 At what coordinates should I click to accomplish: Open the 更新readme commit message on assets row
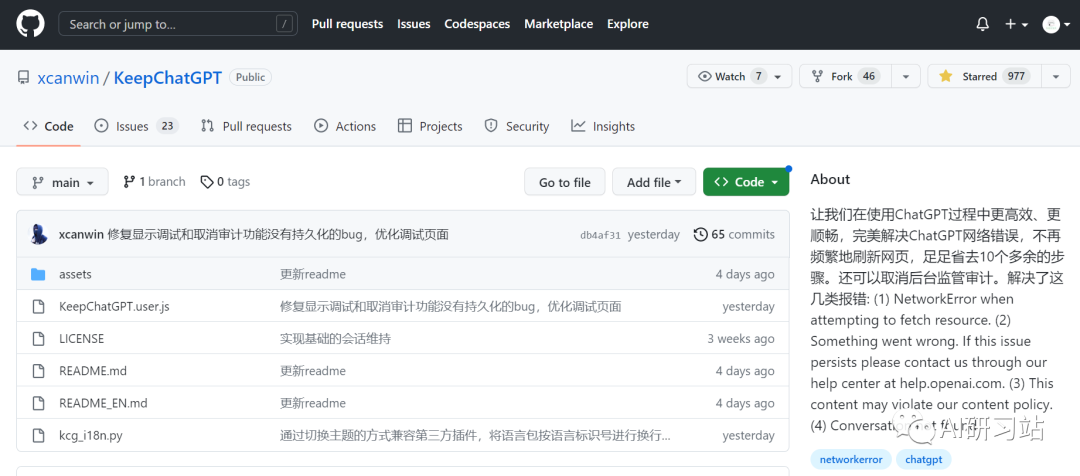pos(313,274)
